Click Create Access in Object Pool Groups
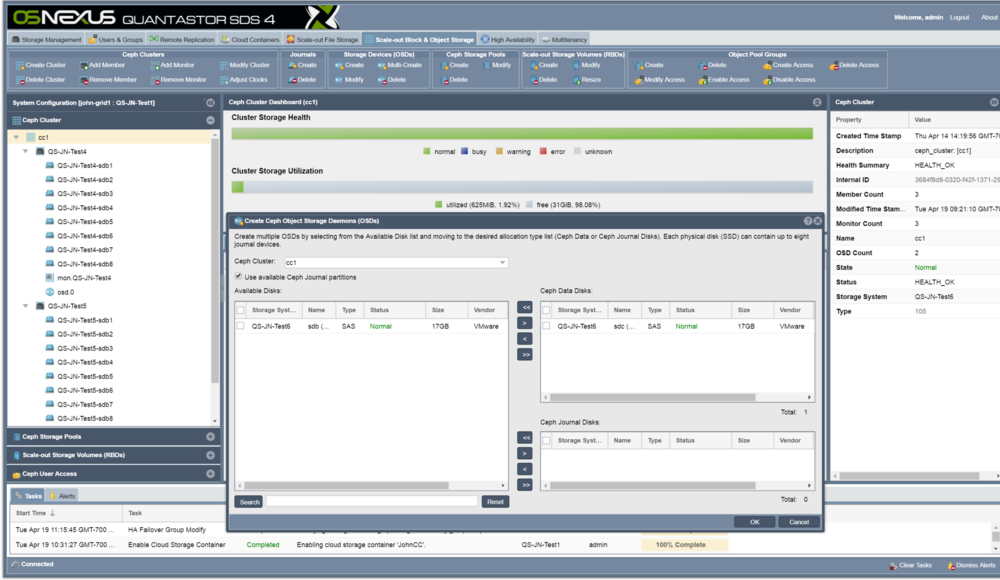Image resolution: width=1000 pixels, height=580 pixels. point(788,65)
